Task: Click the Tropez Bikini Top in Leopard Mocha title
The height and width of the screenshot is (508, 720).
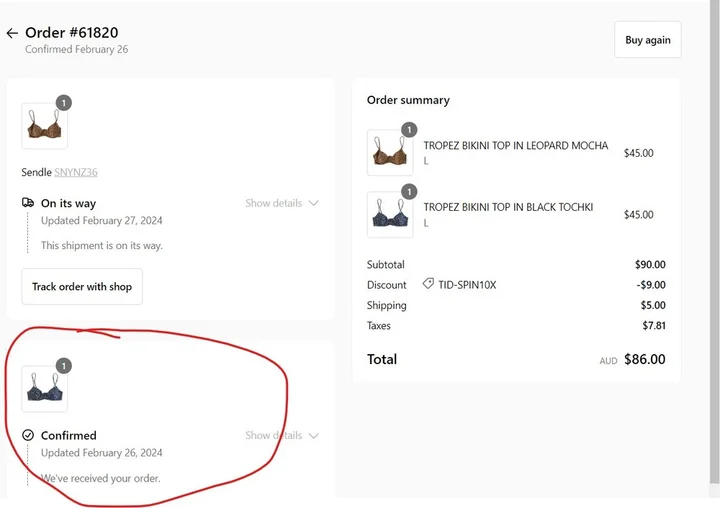Action: click(x=515, y=146)
